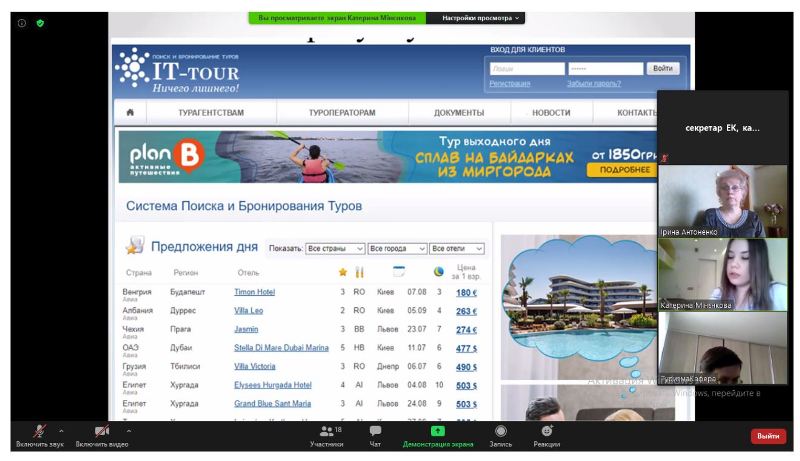
Task: Click the meal type fork icon
Action: click(x=359, y=272)
